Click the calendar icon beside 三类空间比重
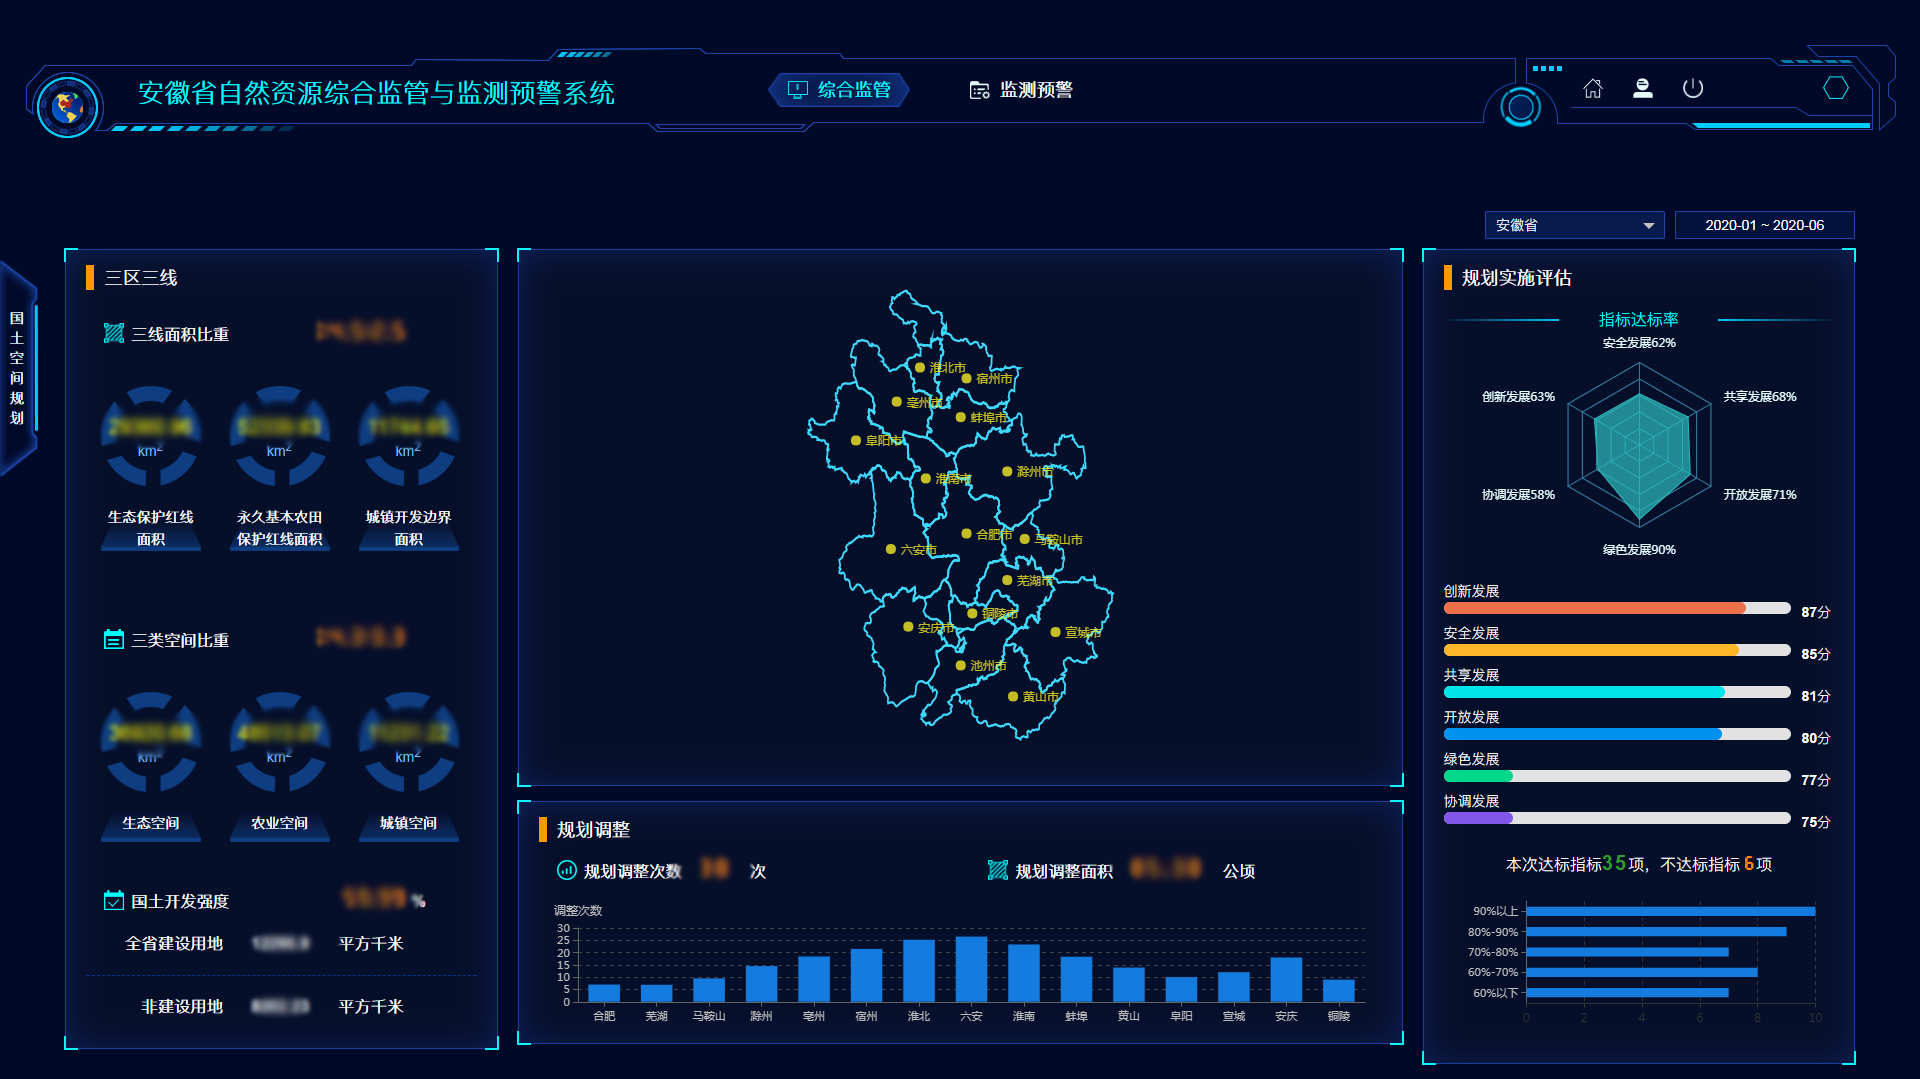This screenshot has height=1079, width=1920. 113,640
